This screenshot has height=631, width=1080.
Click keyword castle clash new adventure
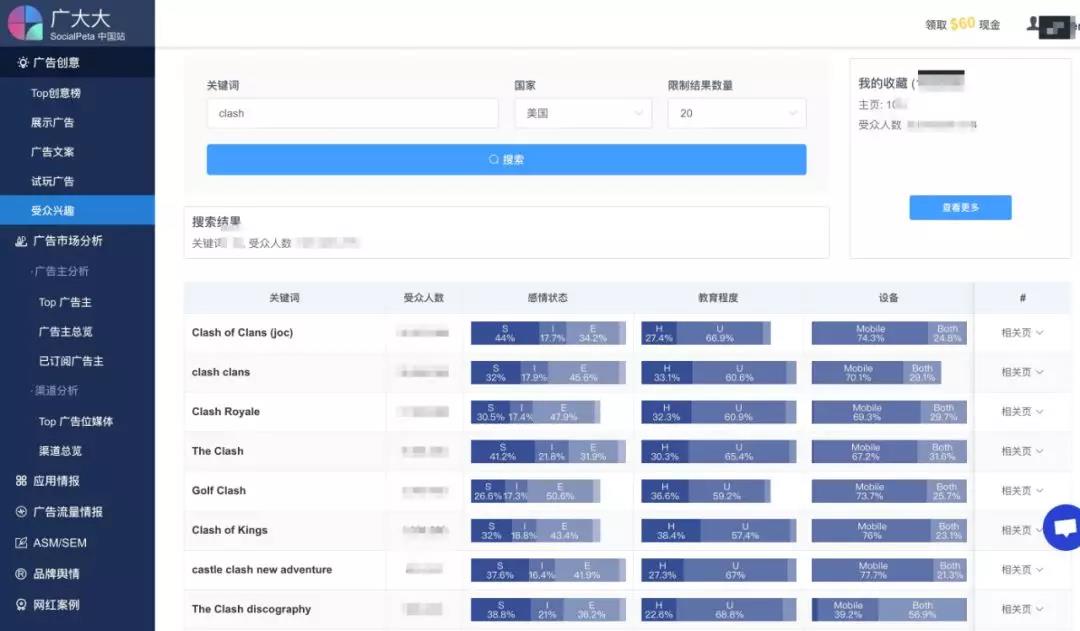pos(262,570)
